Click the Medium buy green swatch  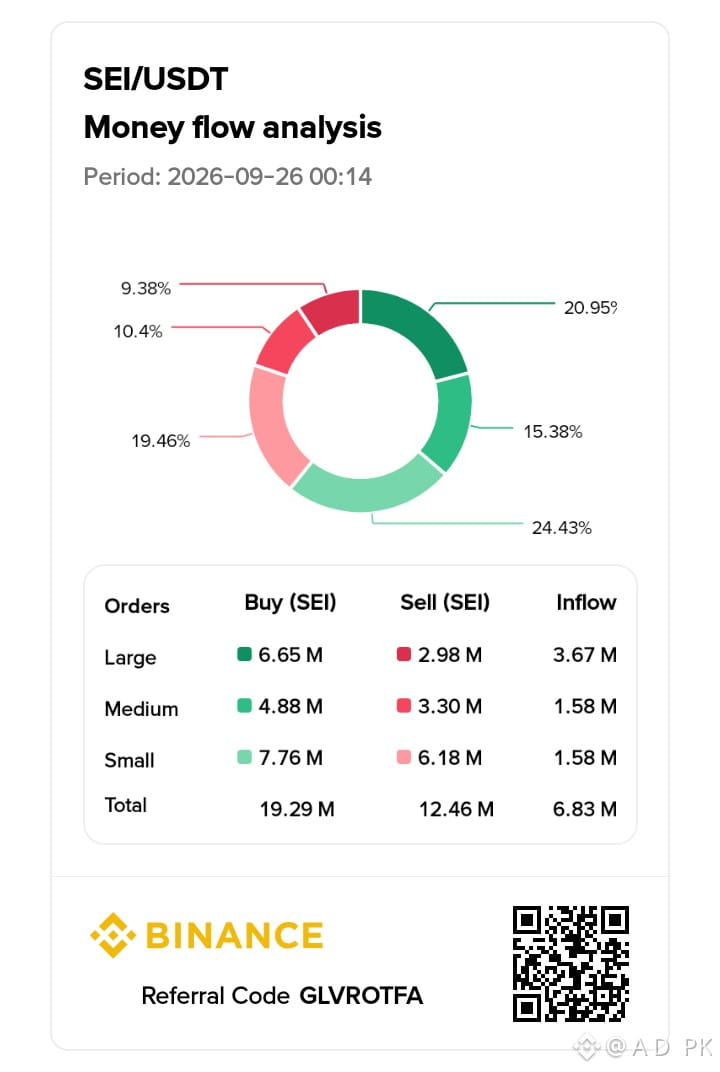(244, 706)
